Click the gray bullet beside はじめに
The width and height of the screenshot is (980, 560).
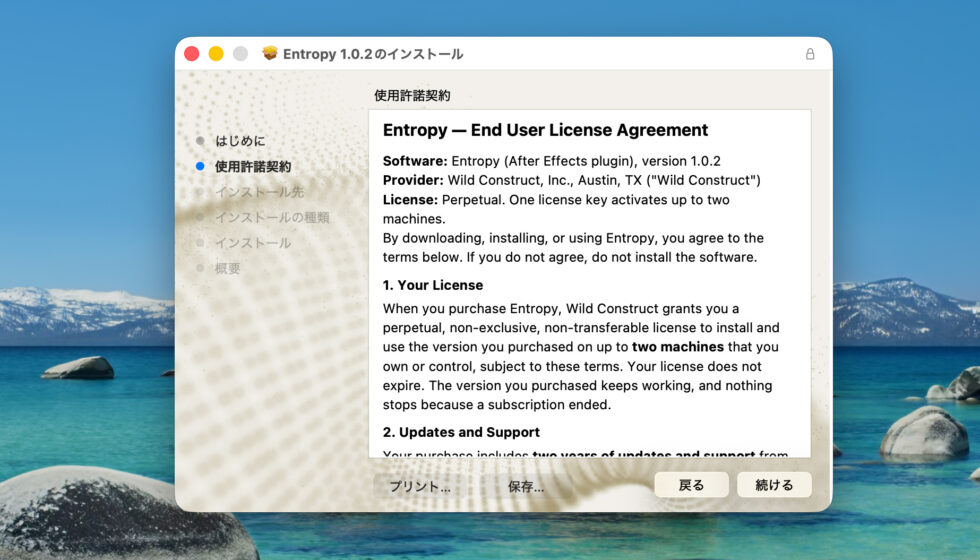click(200, 141)
